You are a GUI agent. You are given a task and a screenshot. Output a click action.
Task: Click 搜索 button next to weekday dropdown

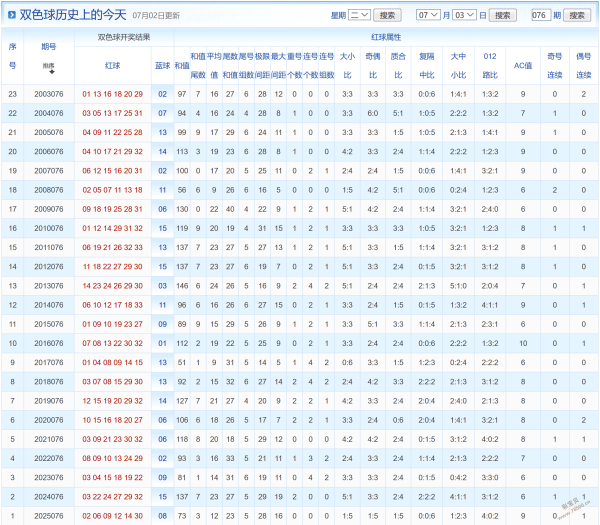387,15
